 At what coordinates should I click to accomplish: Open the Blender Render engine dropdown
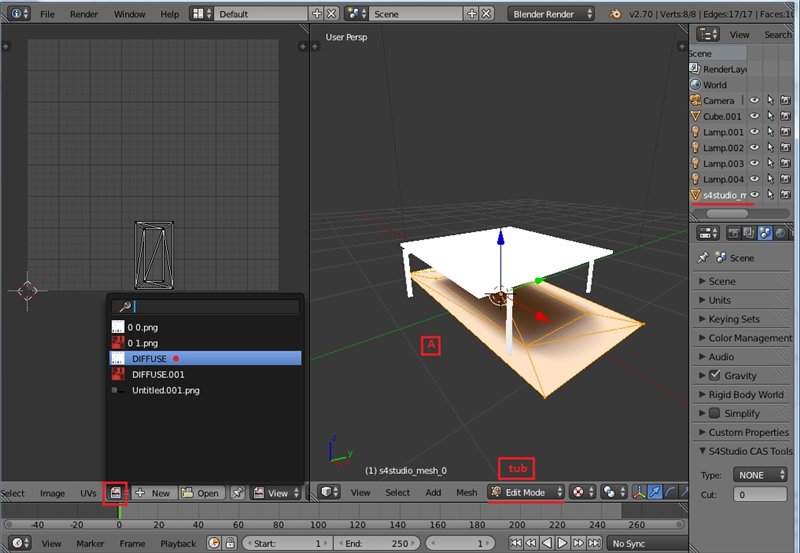(x=551, y=14)
